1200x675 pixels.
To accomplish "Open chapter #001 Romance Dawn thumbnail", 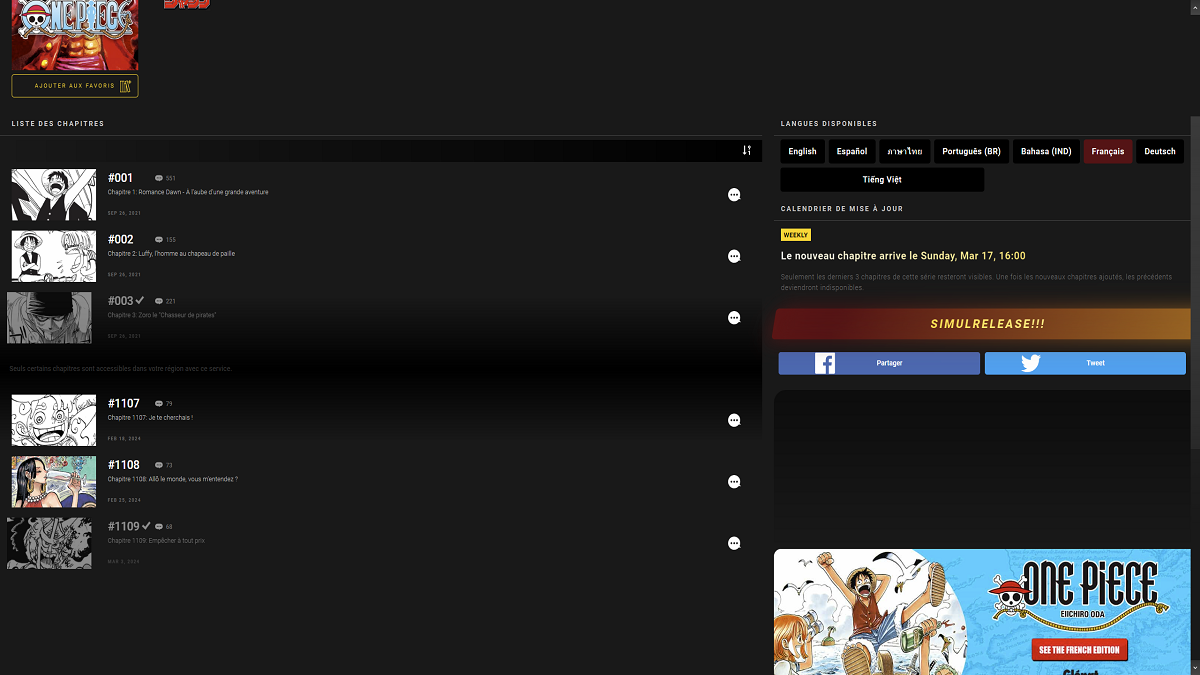I will click(x=54, y=195).
